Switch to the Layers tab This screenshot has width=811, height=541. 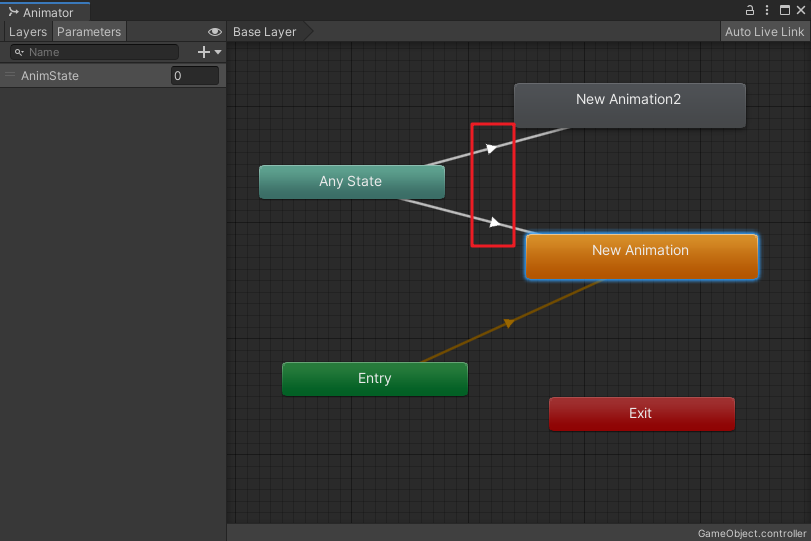27,32
